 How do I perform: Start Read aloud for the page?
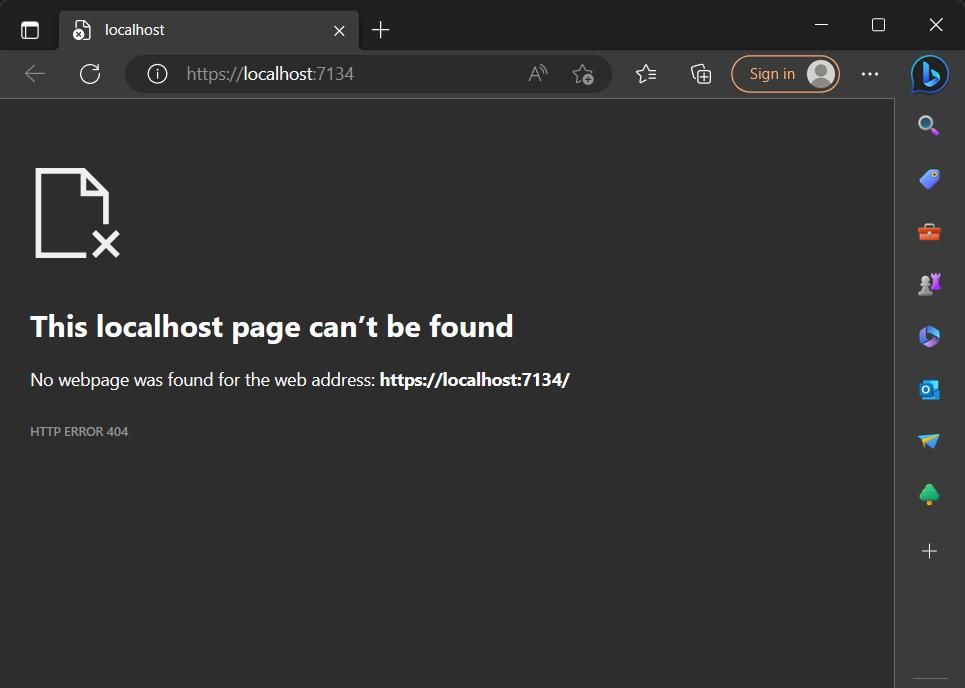click(x=537, y=73)
